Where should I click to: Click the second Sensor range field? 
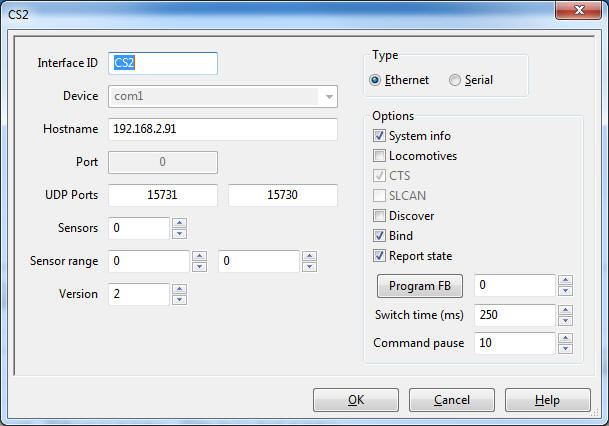pos(259,261)
